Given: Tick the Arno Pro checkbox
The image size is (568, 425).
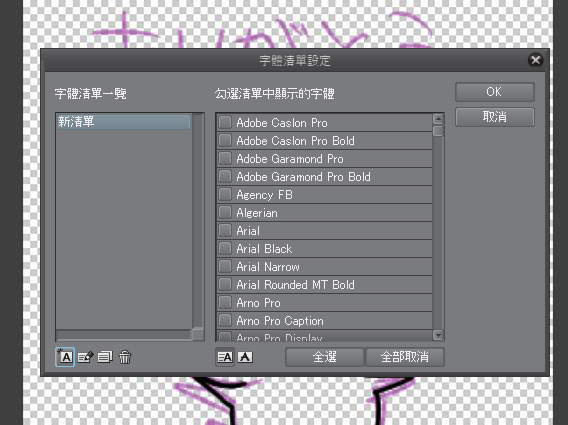Looking at the screenshot, I should tap(225, 303).
